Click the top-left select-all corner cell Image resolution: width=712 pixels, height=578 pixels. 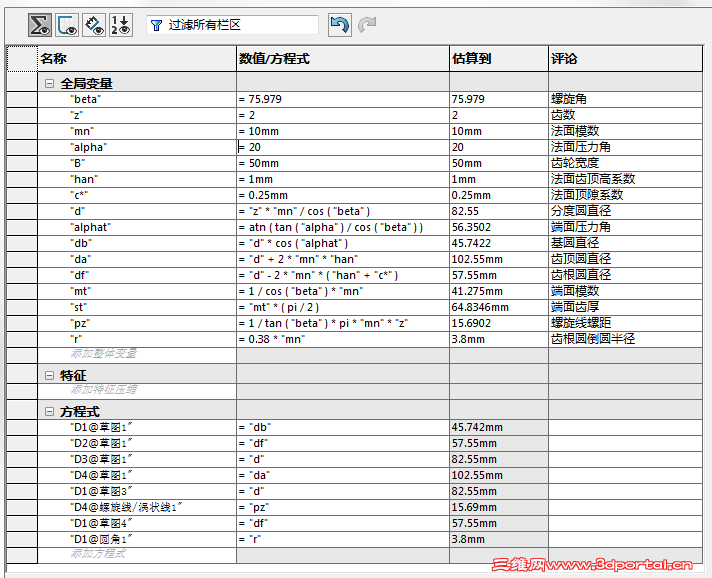22,59
